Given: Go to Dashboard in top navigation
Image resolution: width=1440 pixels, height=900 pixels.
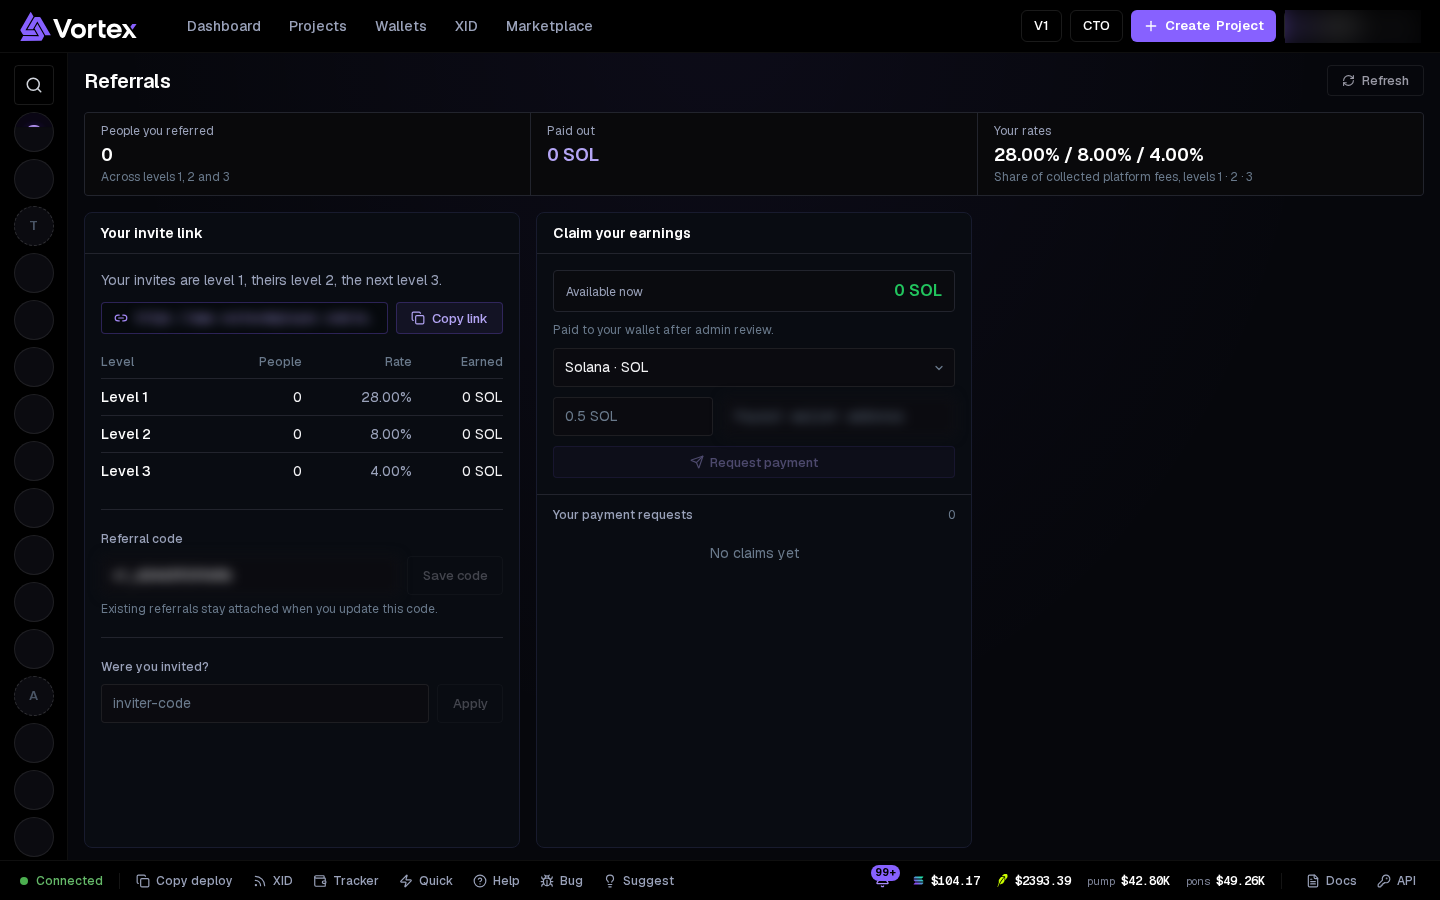Looking at the screenshot, I should (x=224, y=26).
